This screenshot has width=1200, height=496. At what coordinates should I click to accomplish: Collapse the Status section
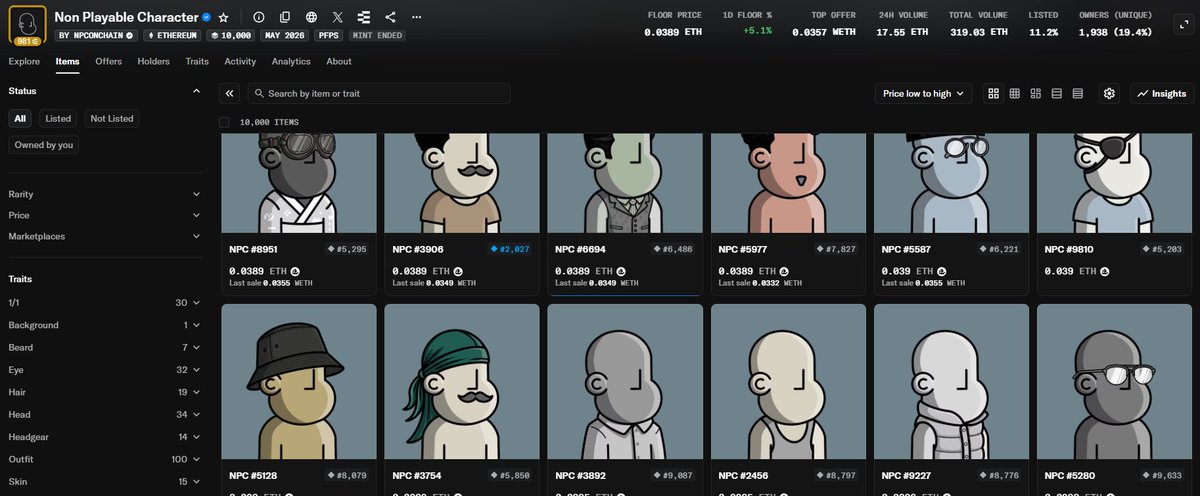pyautogui.click(x=196, y=91)
